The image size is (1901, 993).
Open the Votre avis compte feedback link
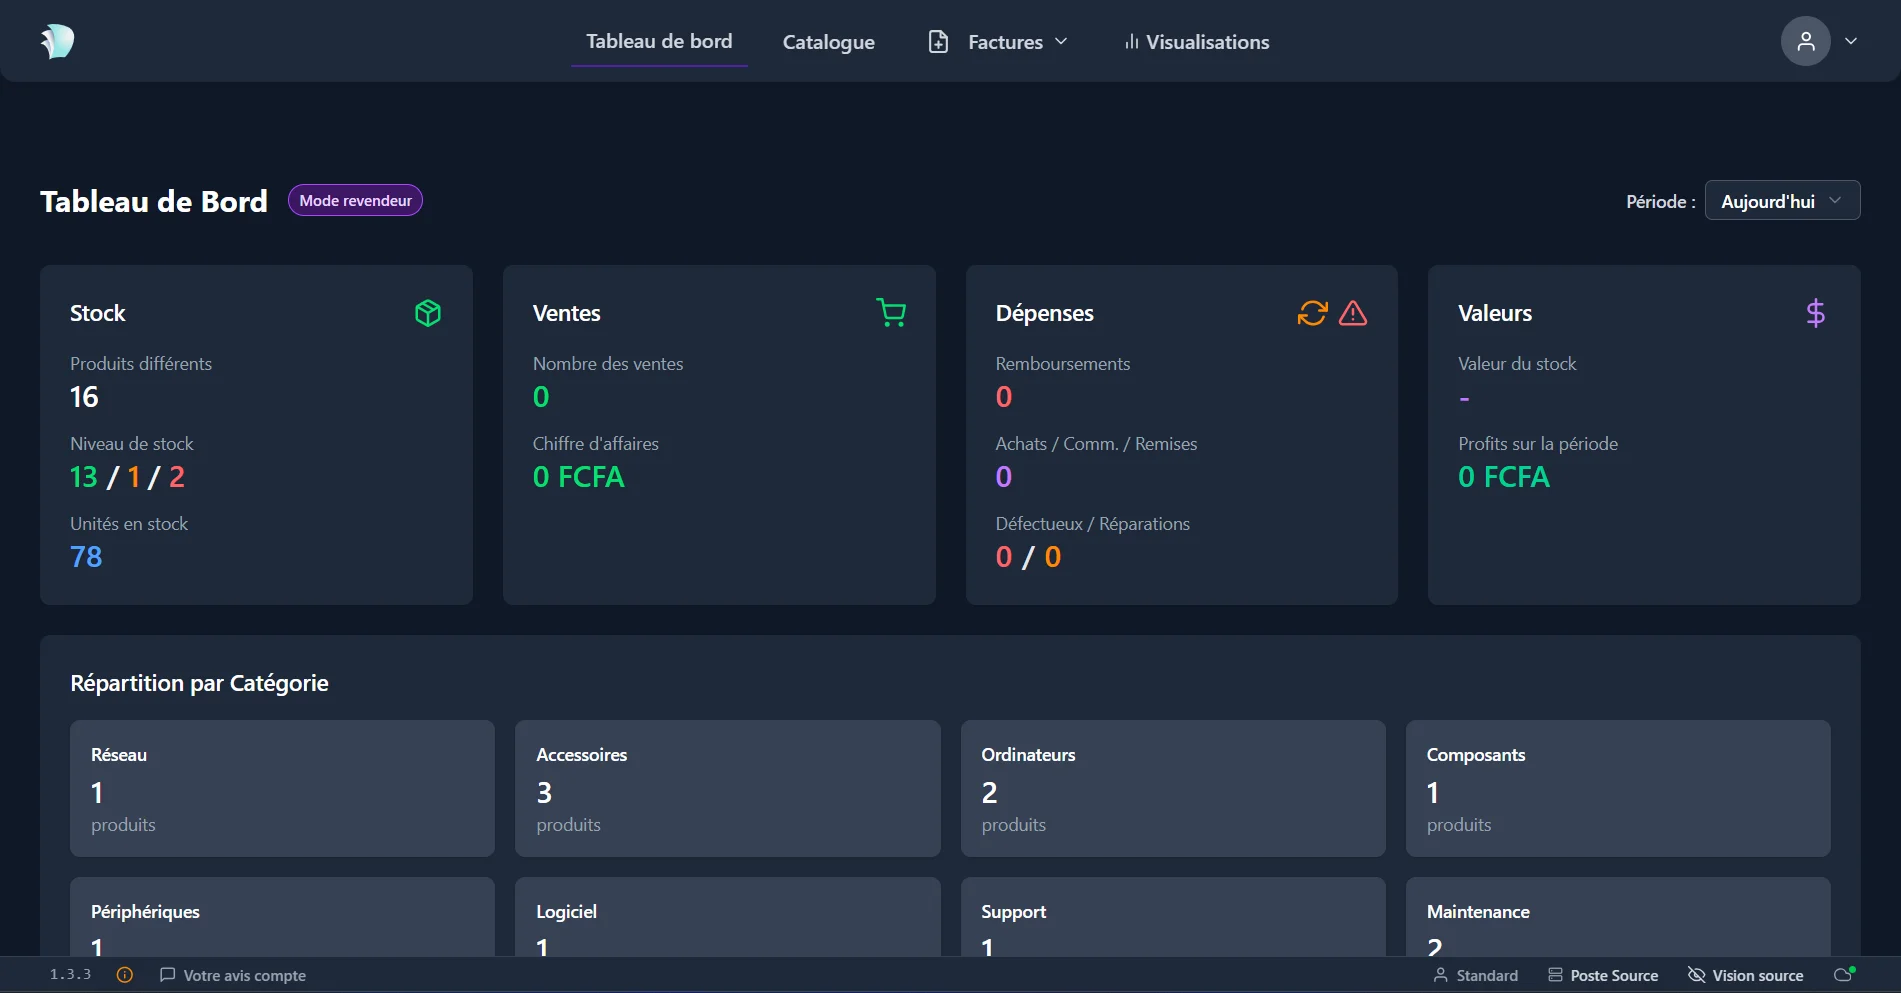233,975
